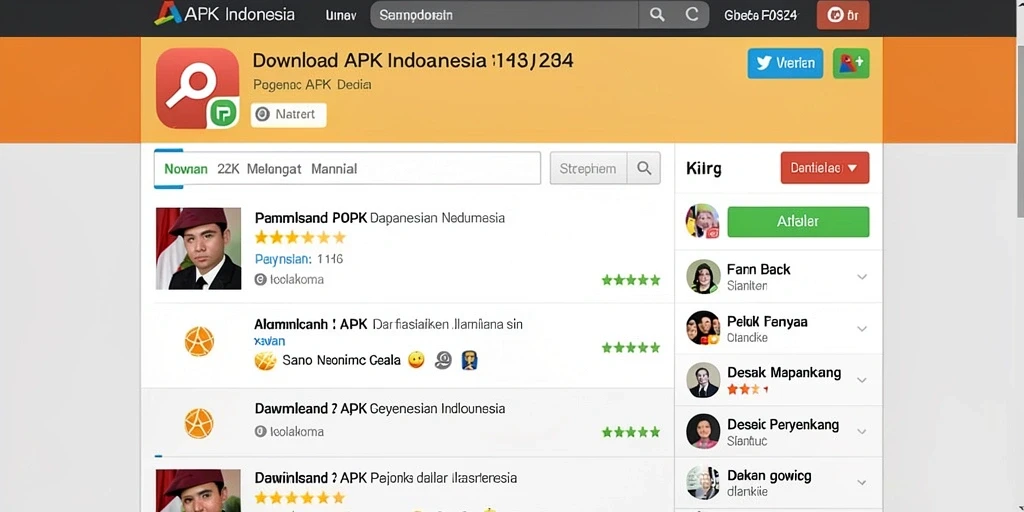The width and height of the screenshot is (1024, 512).
Task: Click the red magnifier app icon
Action: pos(197,88)
